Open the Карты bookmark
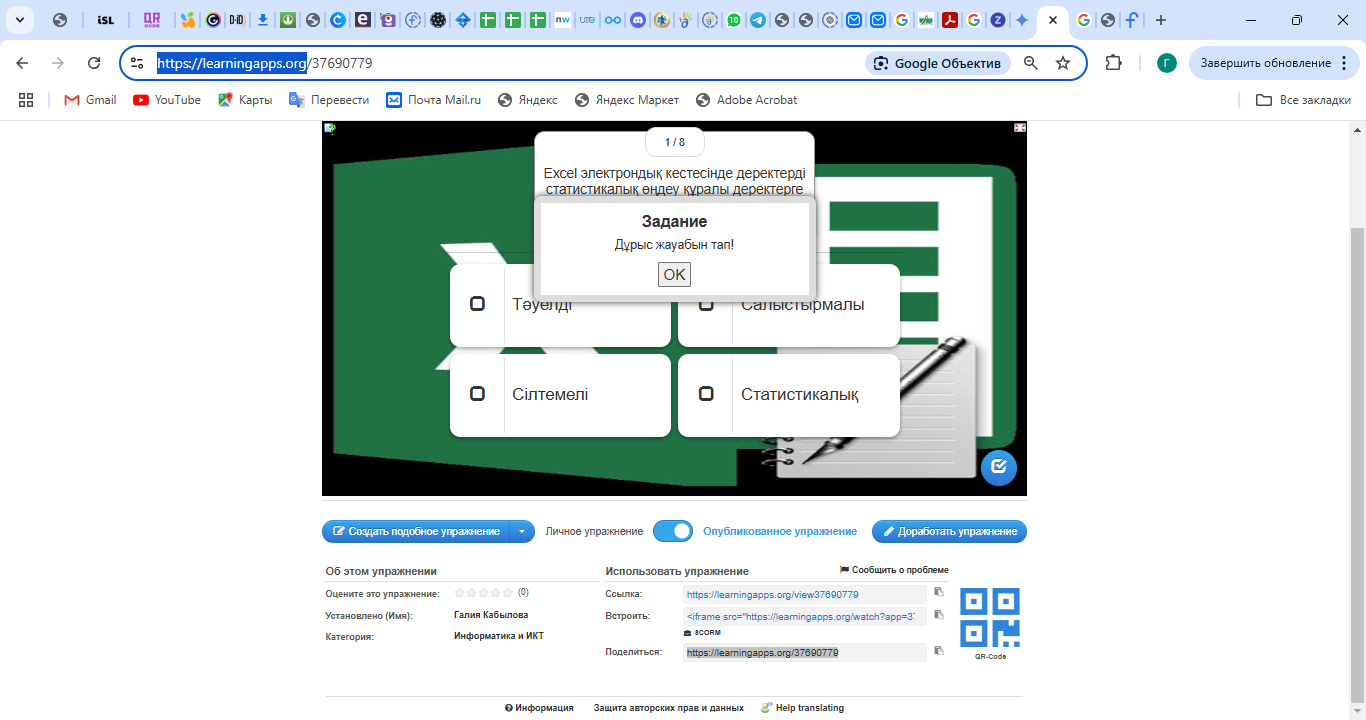Screen dimensions: 1366x720 pyautogui.click(x=245, y=100)
